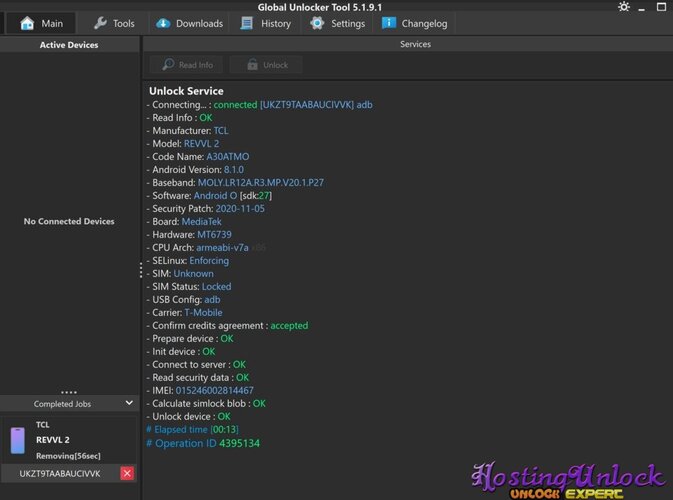This screenshot has width=673, height=500.
Task: Click the Carrier T-Mobile value
Action: tap(203, 312)
